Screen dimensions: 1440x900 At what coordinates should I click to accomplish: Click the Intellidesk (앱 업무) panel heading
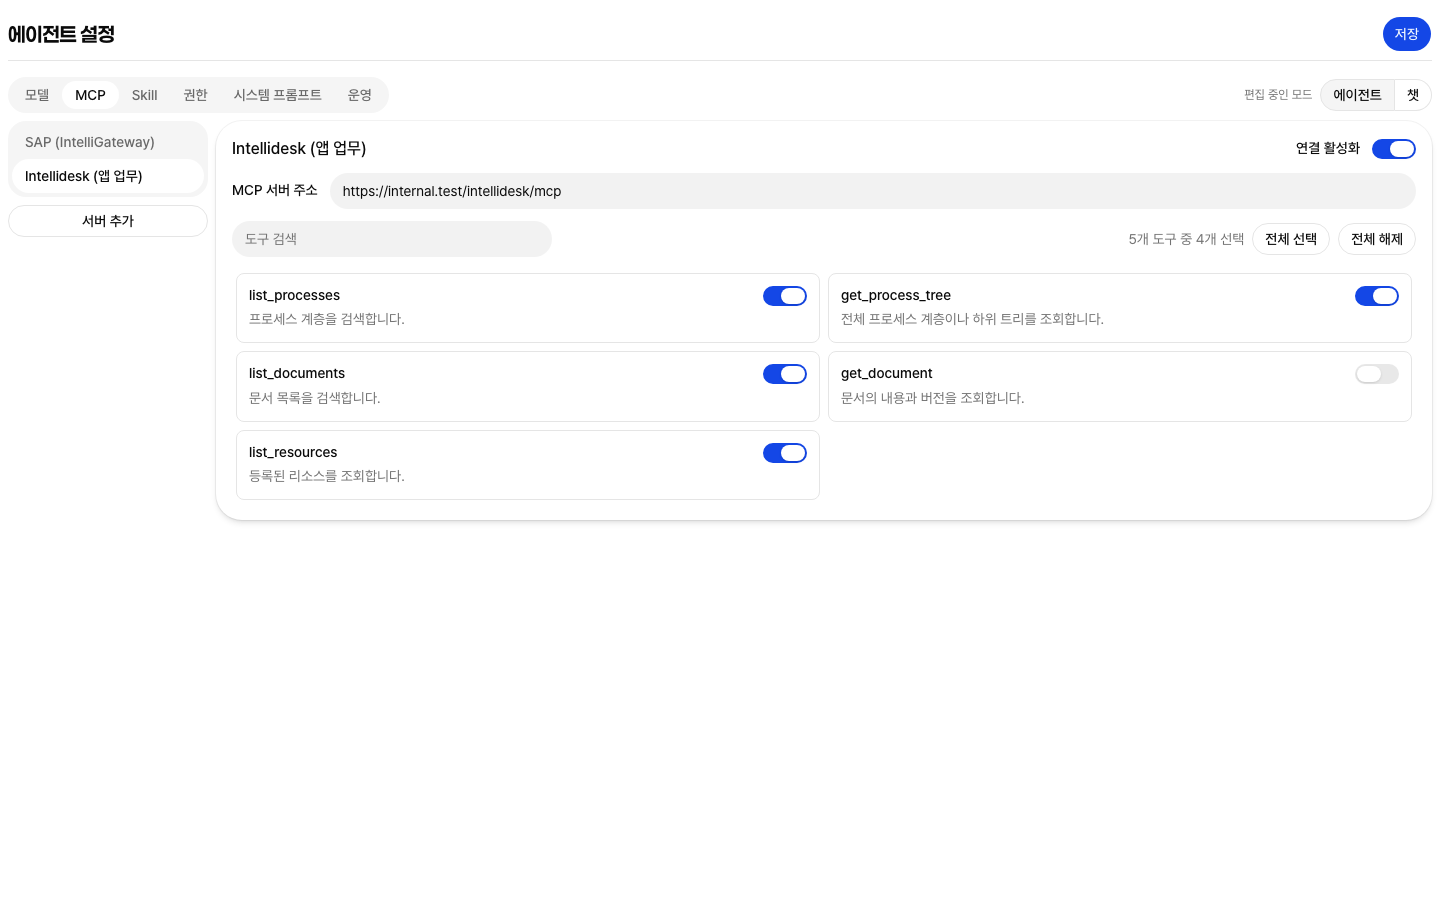[299, 148]
